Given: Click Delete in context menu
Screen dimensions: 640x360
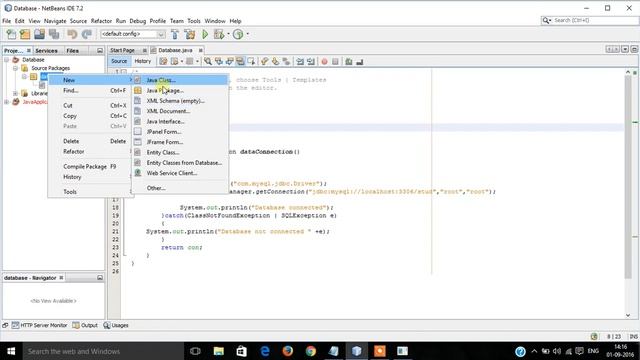Looking at the screenshot, I should [90, 141].
